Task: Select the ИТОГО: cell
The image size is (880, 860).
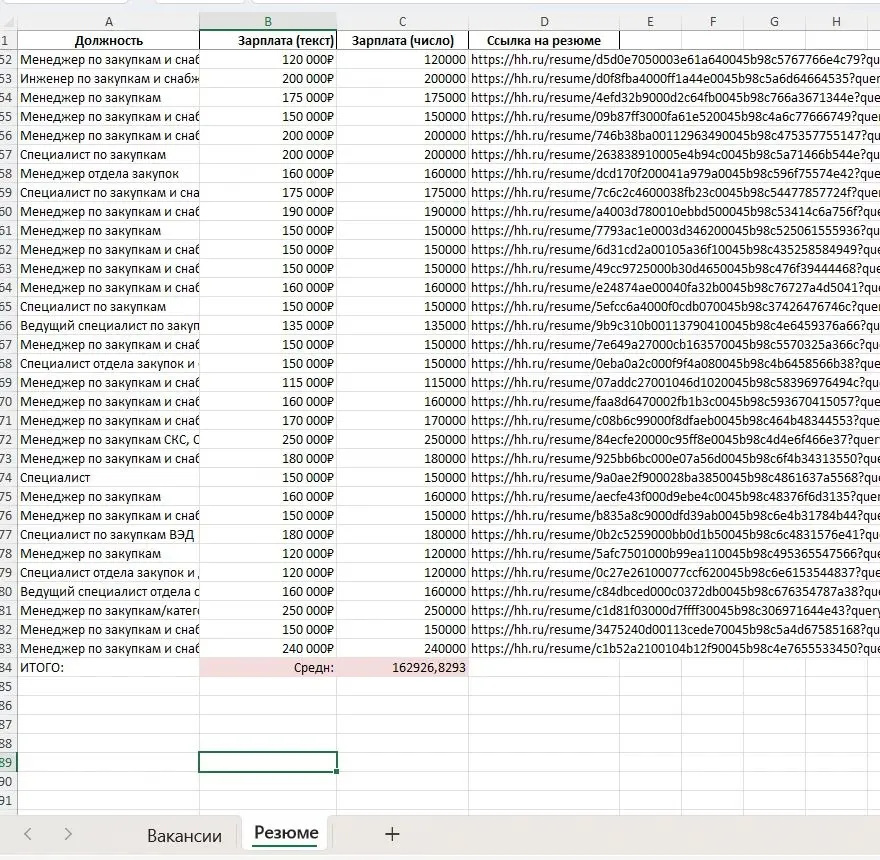Action: 108,667
